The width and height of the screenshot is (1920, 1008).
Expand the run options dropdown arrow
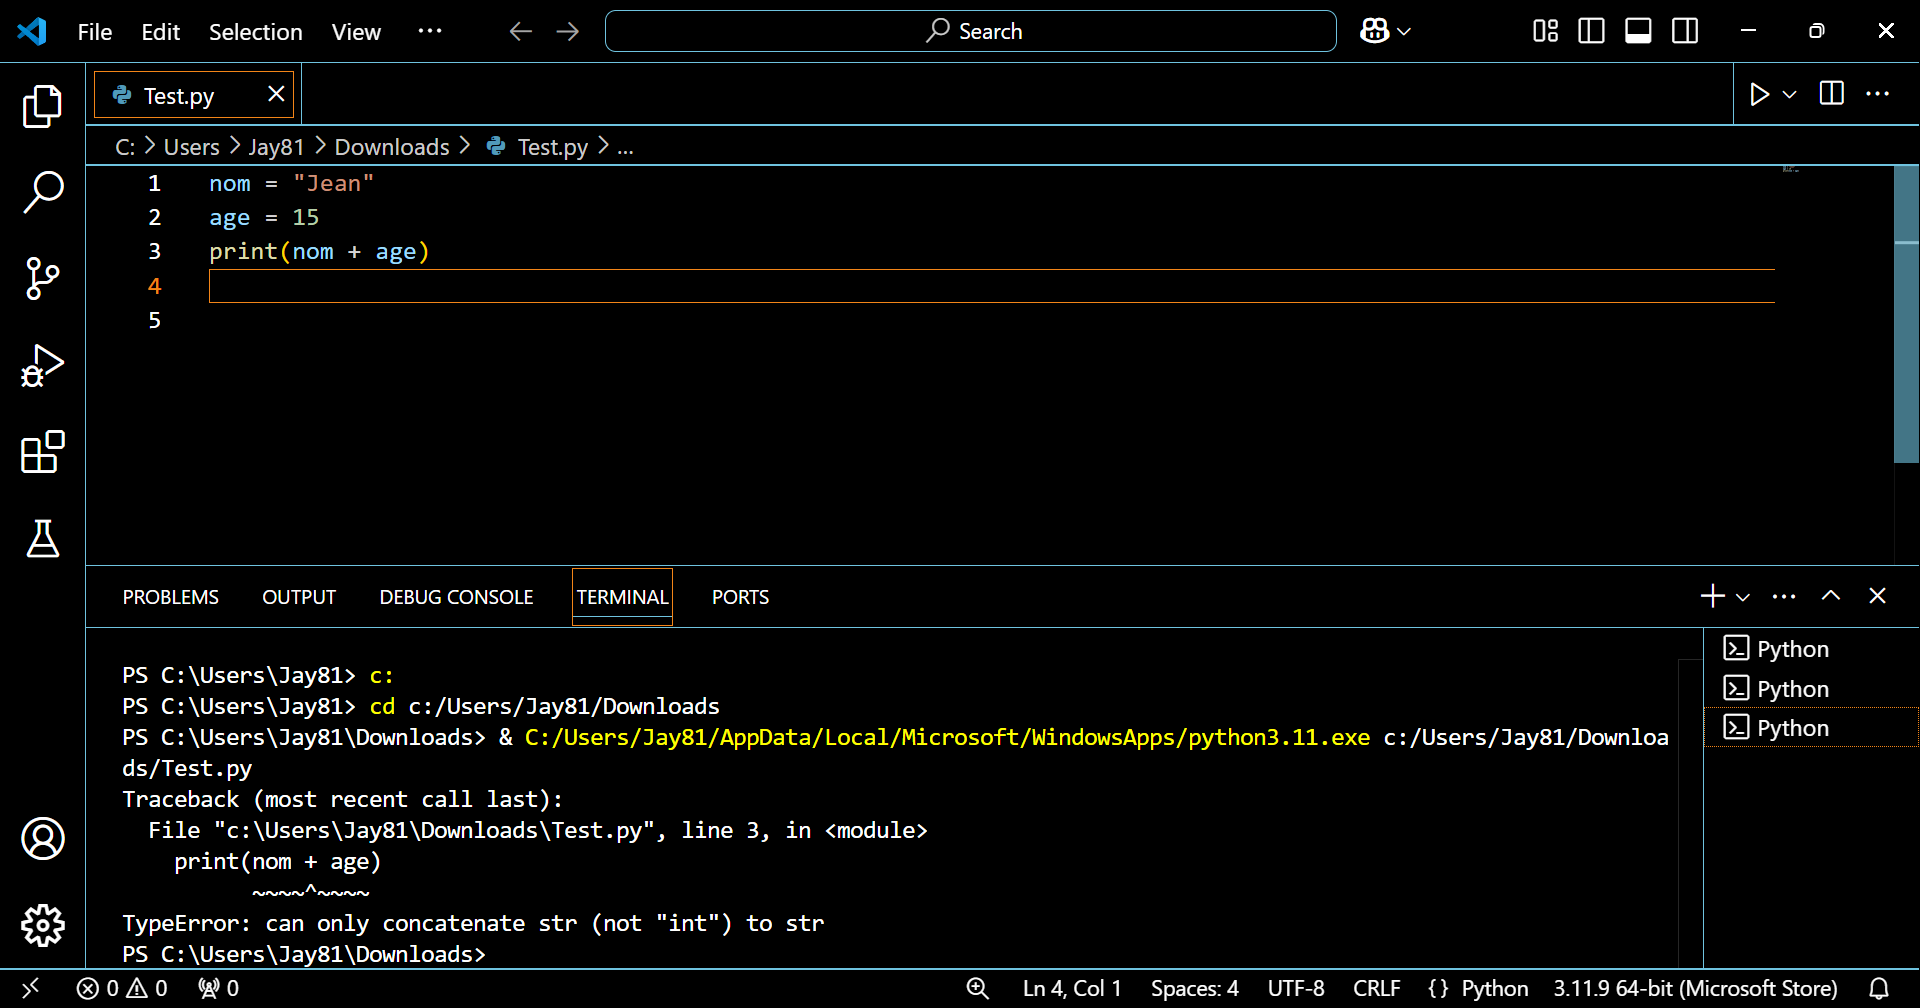pyautogui.click(x=1790, y=94)
